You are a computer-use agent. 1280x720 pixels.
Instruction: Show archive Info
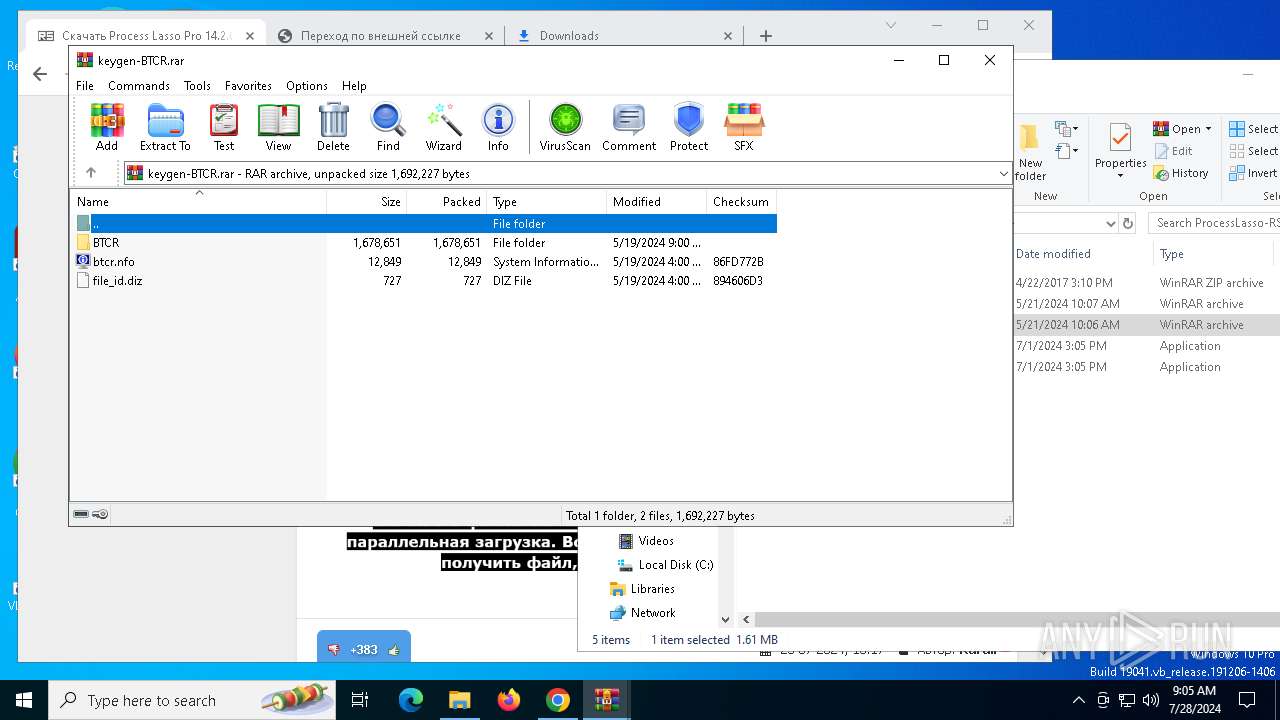tap(498, 127)
